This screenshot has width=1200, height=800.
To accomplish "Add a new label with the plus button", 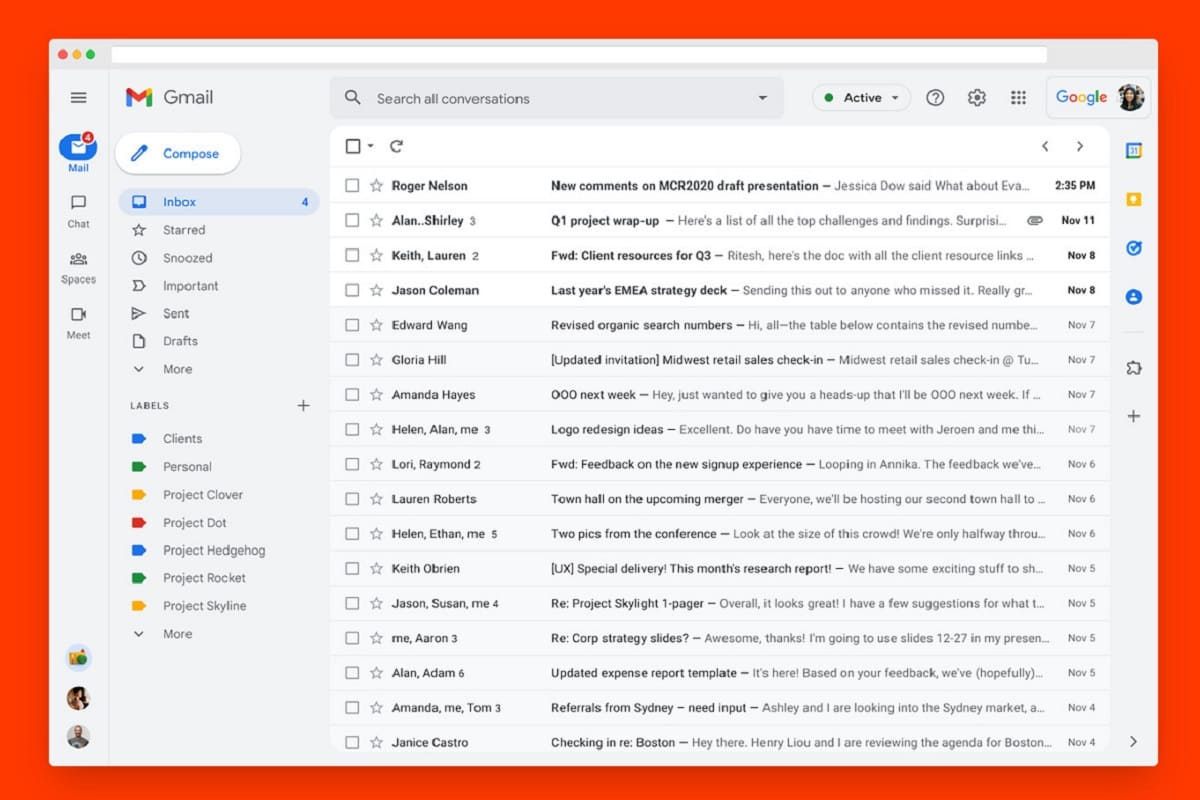I will click(x=303, y=405).
